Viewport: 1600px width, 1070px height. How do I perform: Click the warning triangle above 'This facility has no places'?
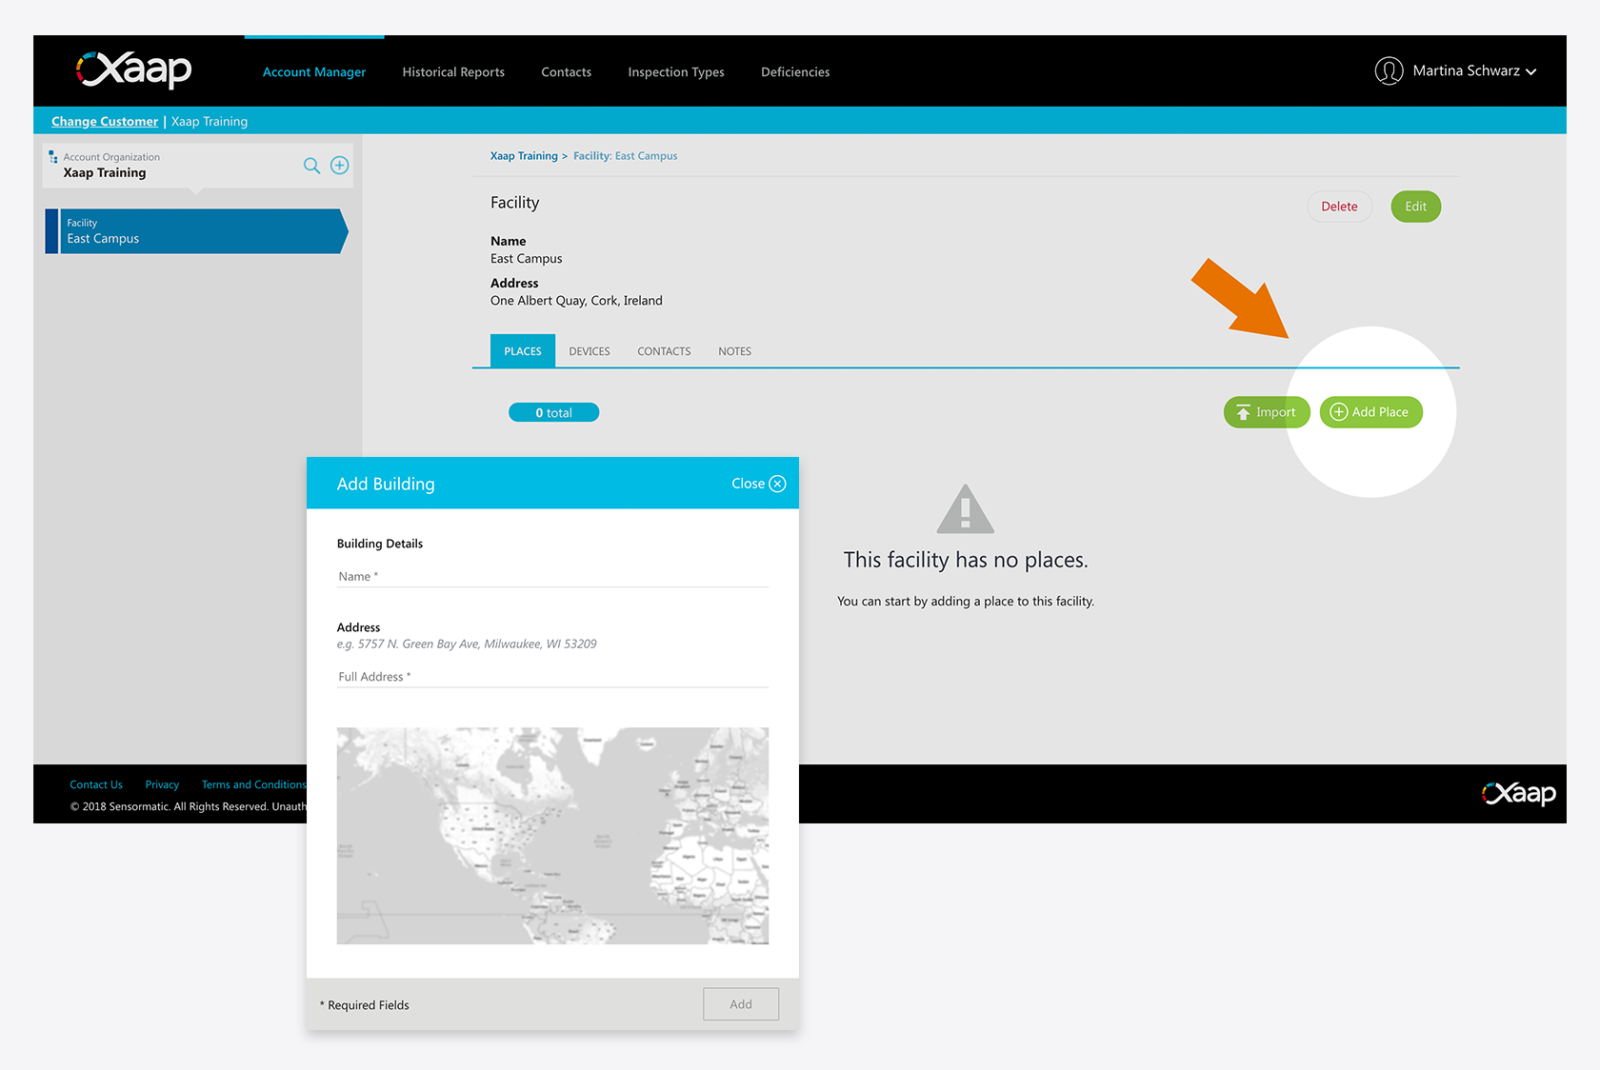(x=964, y=508)
